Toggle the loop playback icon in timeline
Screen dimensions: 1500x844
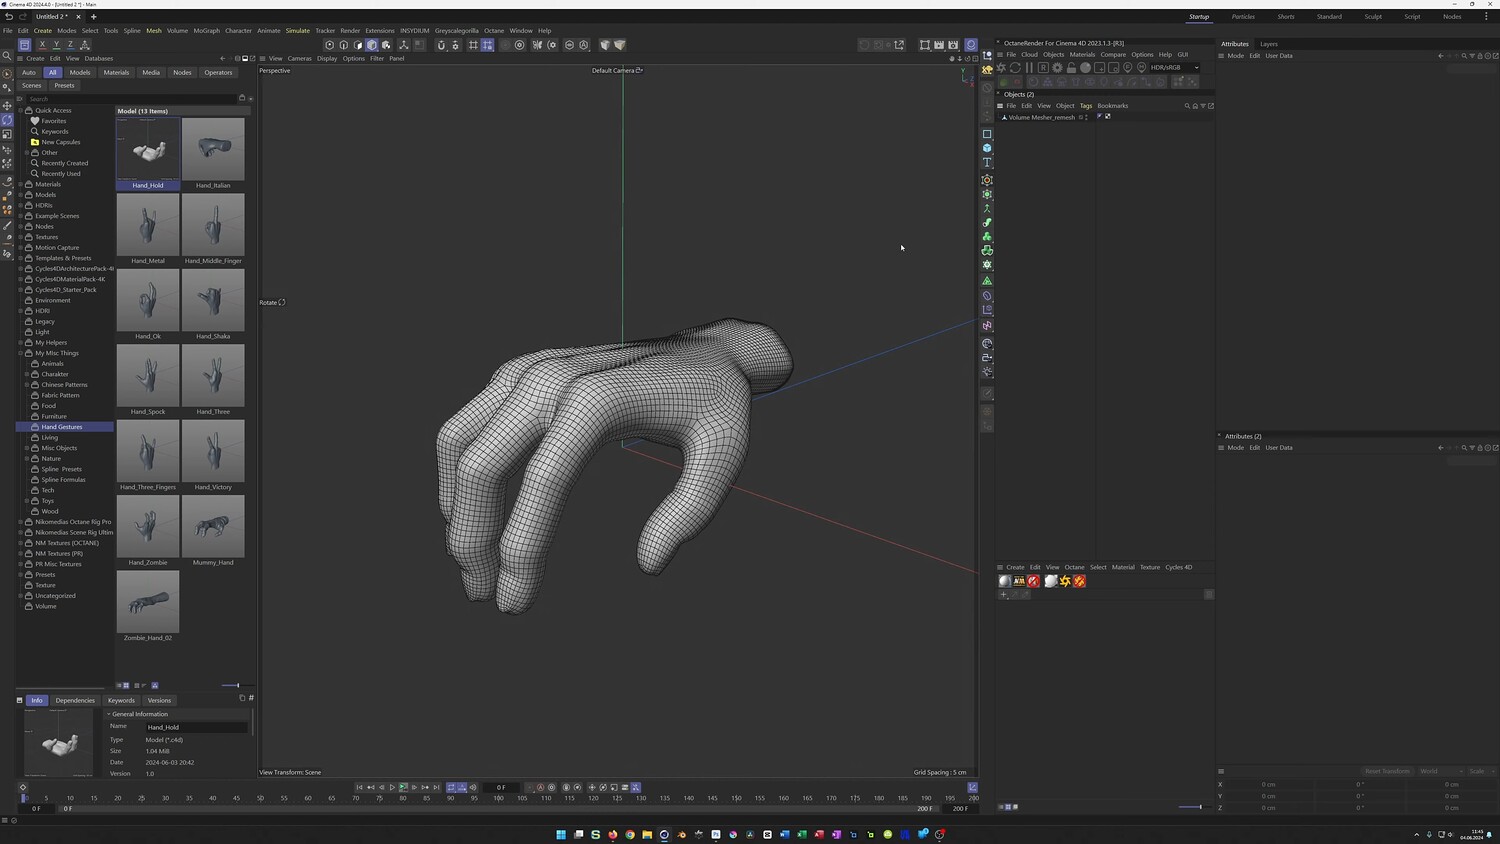tap(451, 788)
